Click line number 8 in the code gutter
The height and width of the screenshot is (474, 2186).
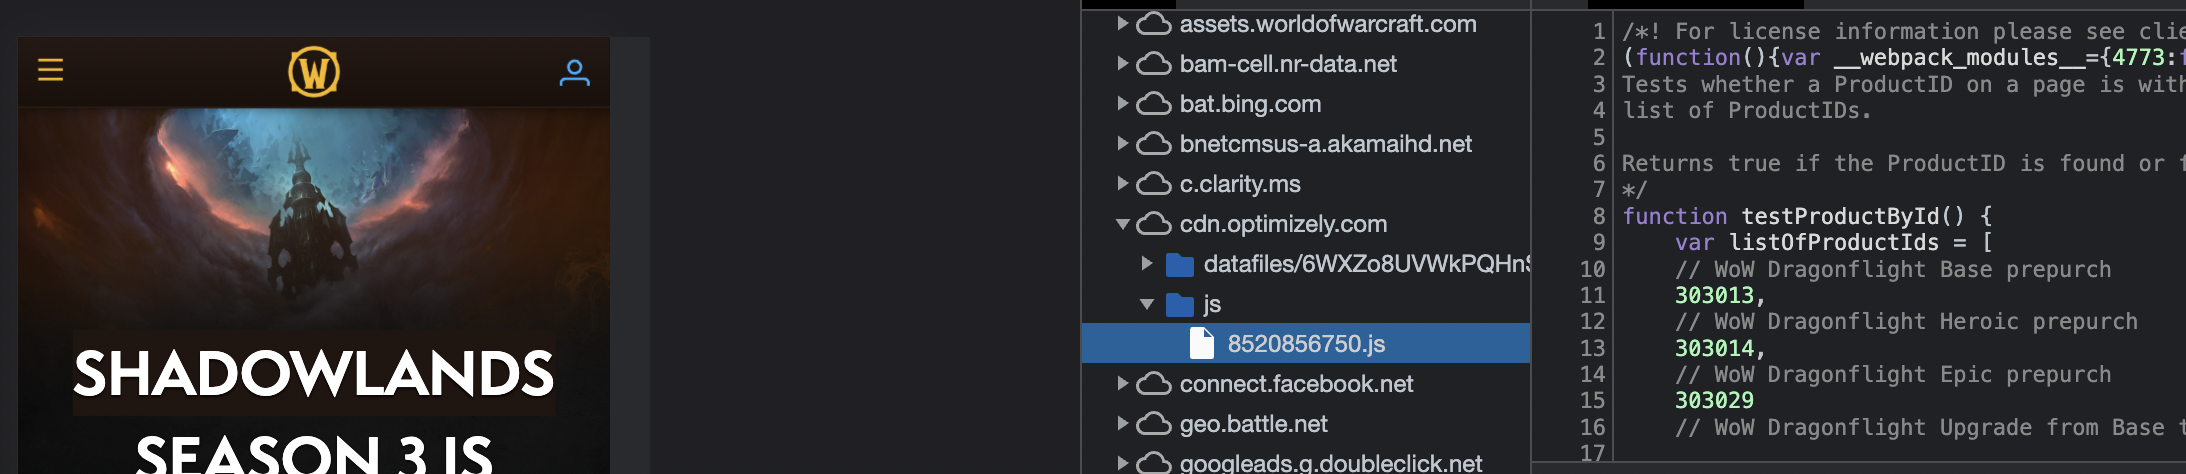tap(1598, 216)
